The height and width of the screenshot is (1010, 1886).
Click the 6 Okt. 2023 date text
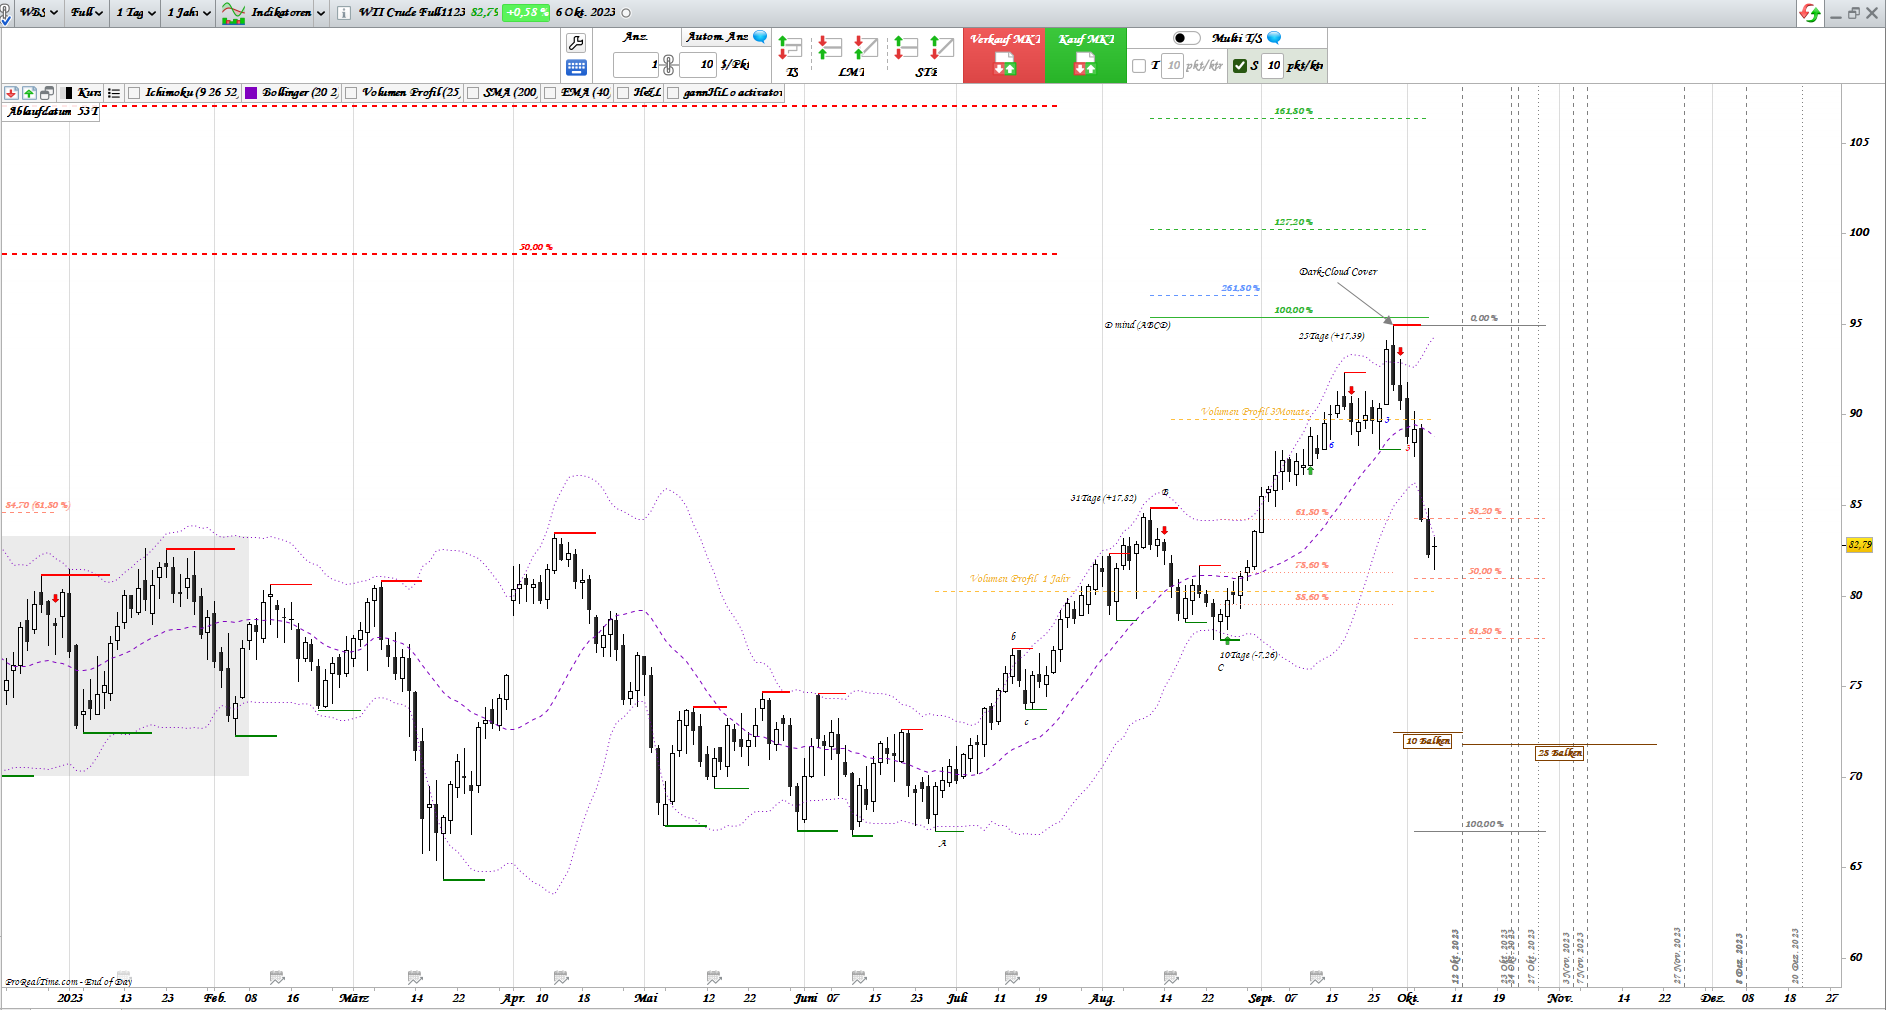[x=586, y=13]
